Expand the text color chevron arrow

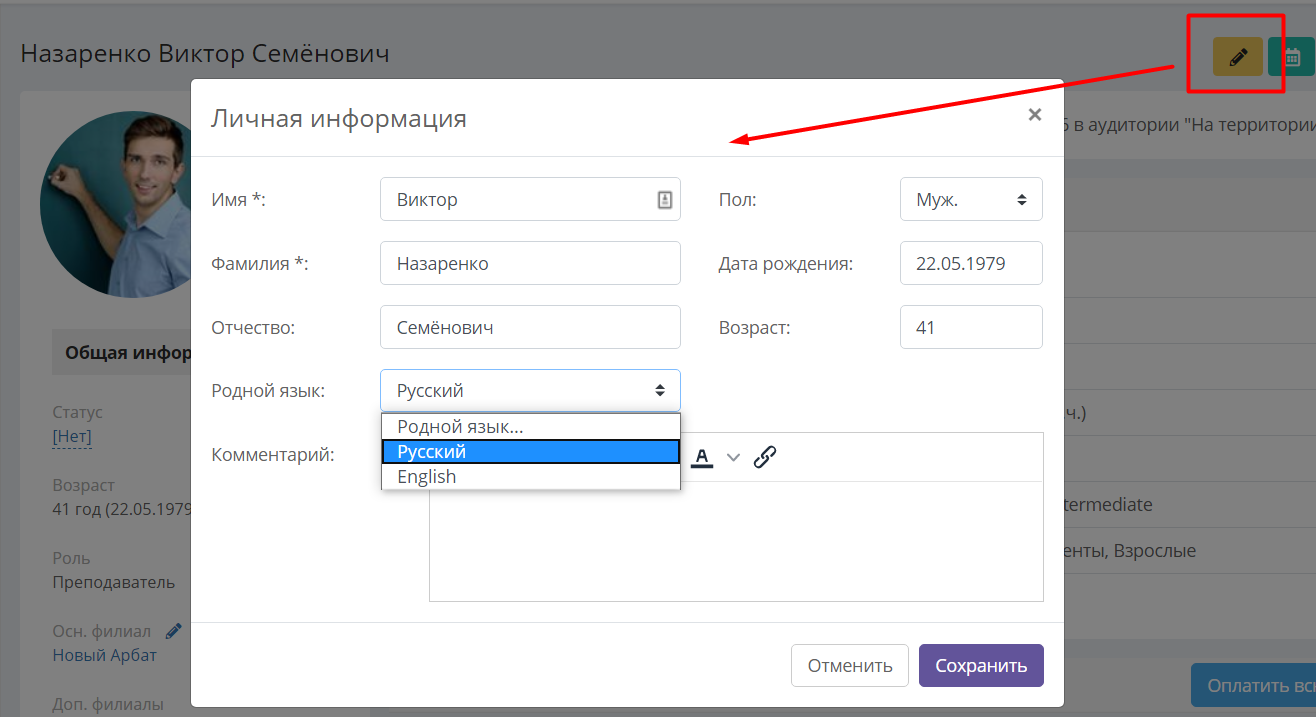coord(733,457)
